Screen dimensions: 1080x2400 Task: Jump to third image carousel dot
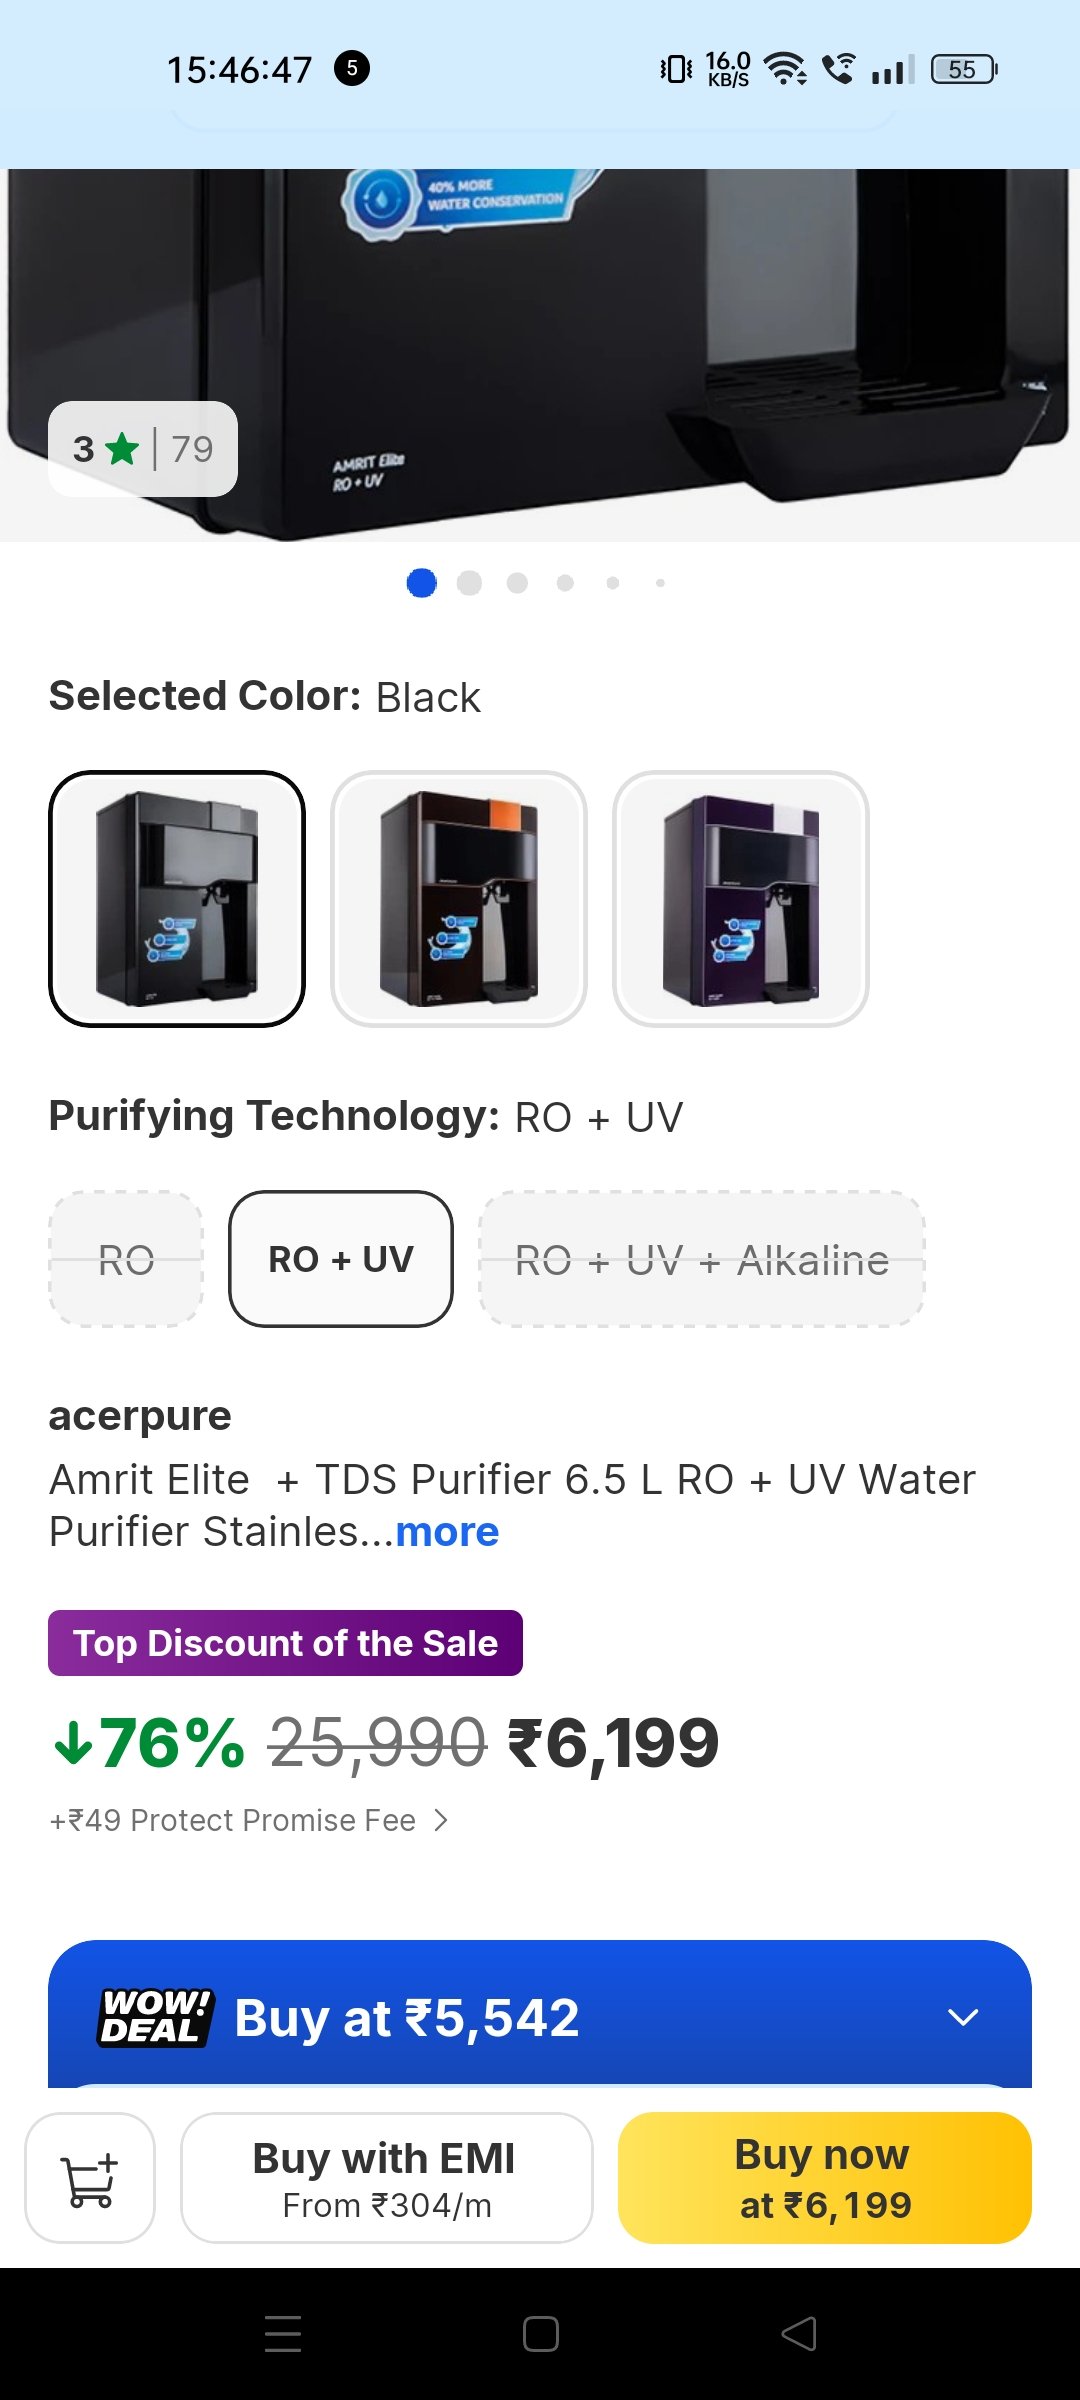(x=517, y=583)
